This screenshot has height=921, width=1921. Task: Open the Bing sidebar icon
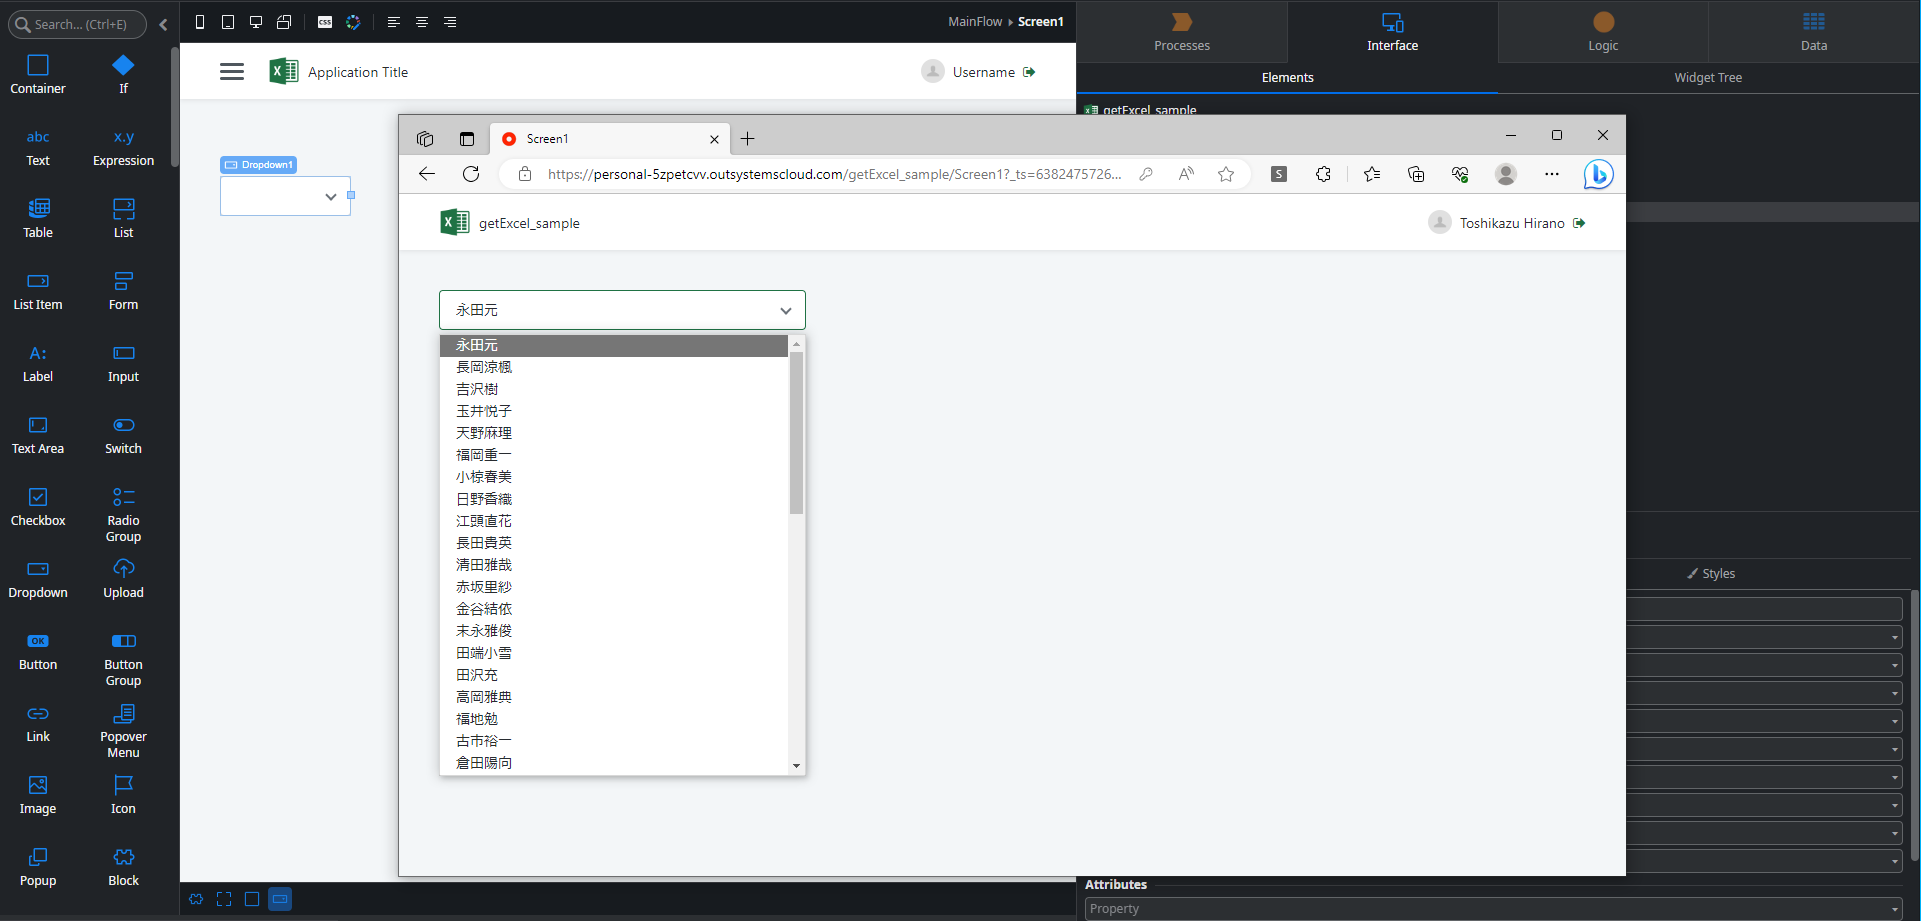click(x=1598, y=174)
